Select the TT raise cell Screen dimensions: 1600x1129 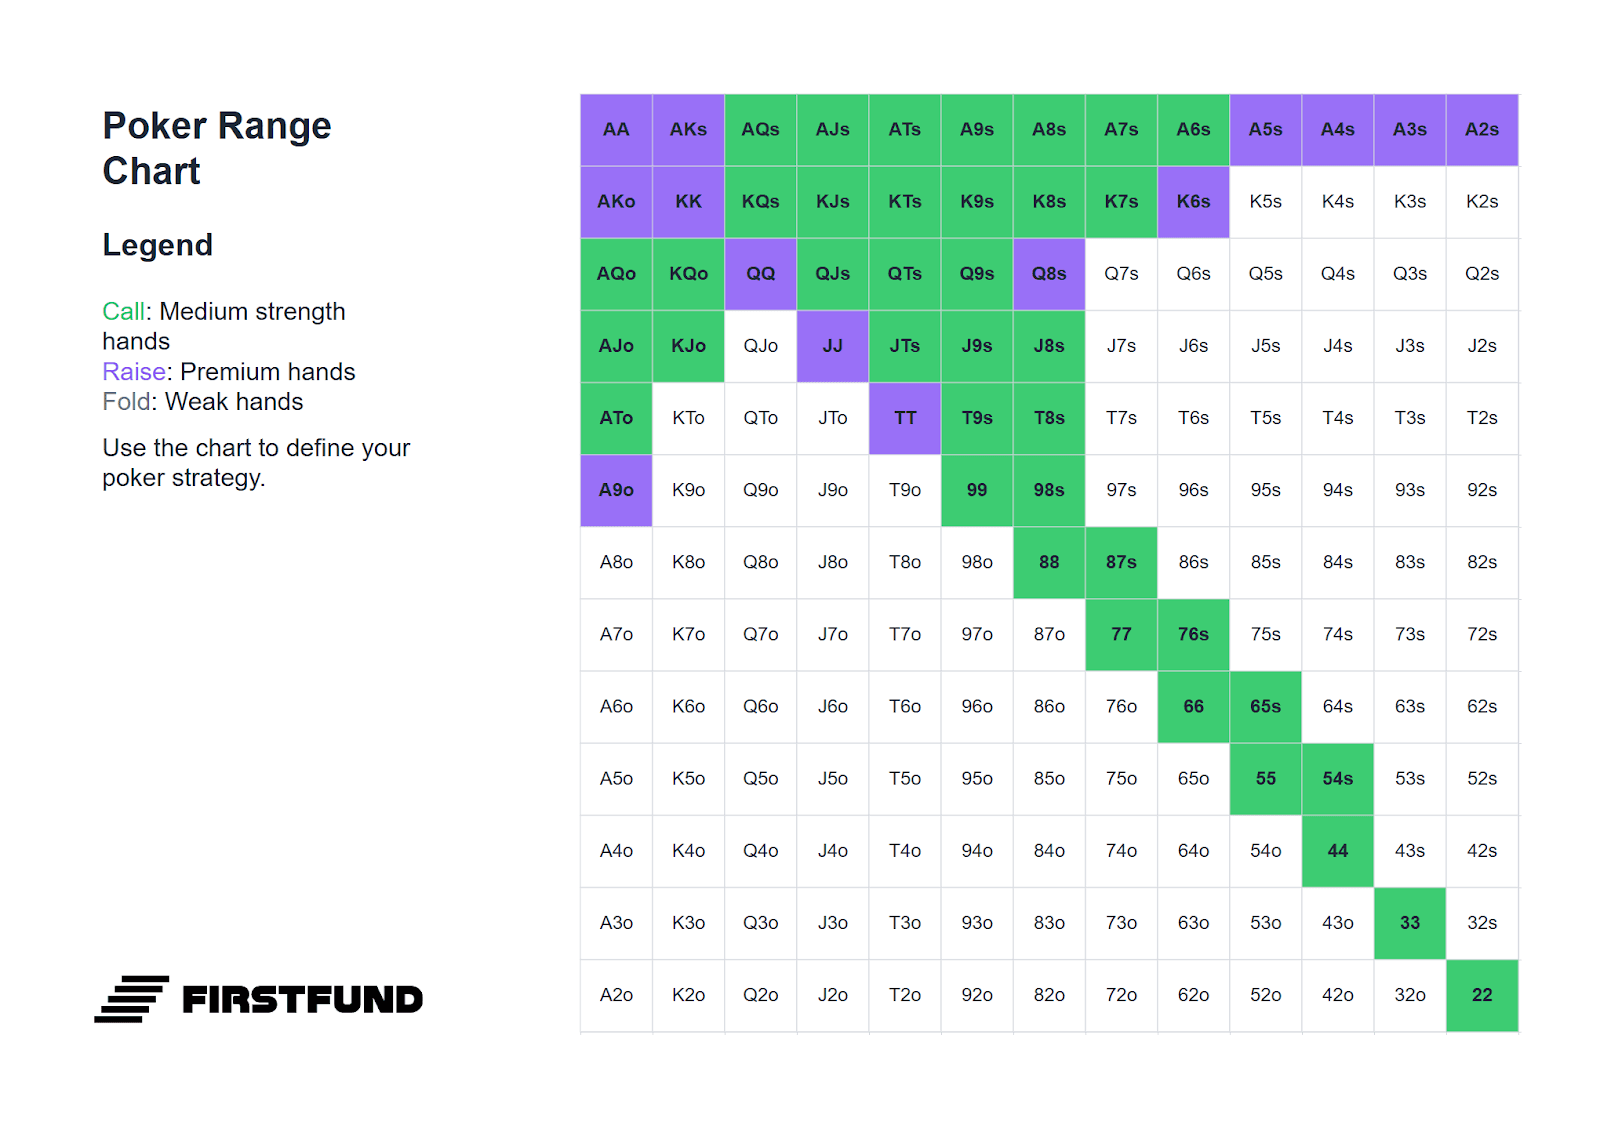click(905, 418)
